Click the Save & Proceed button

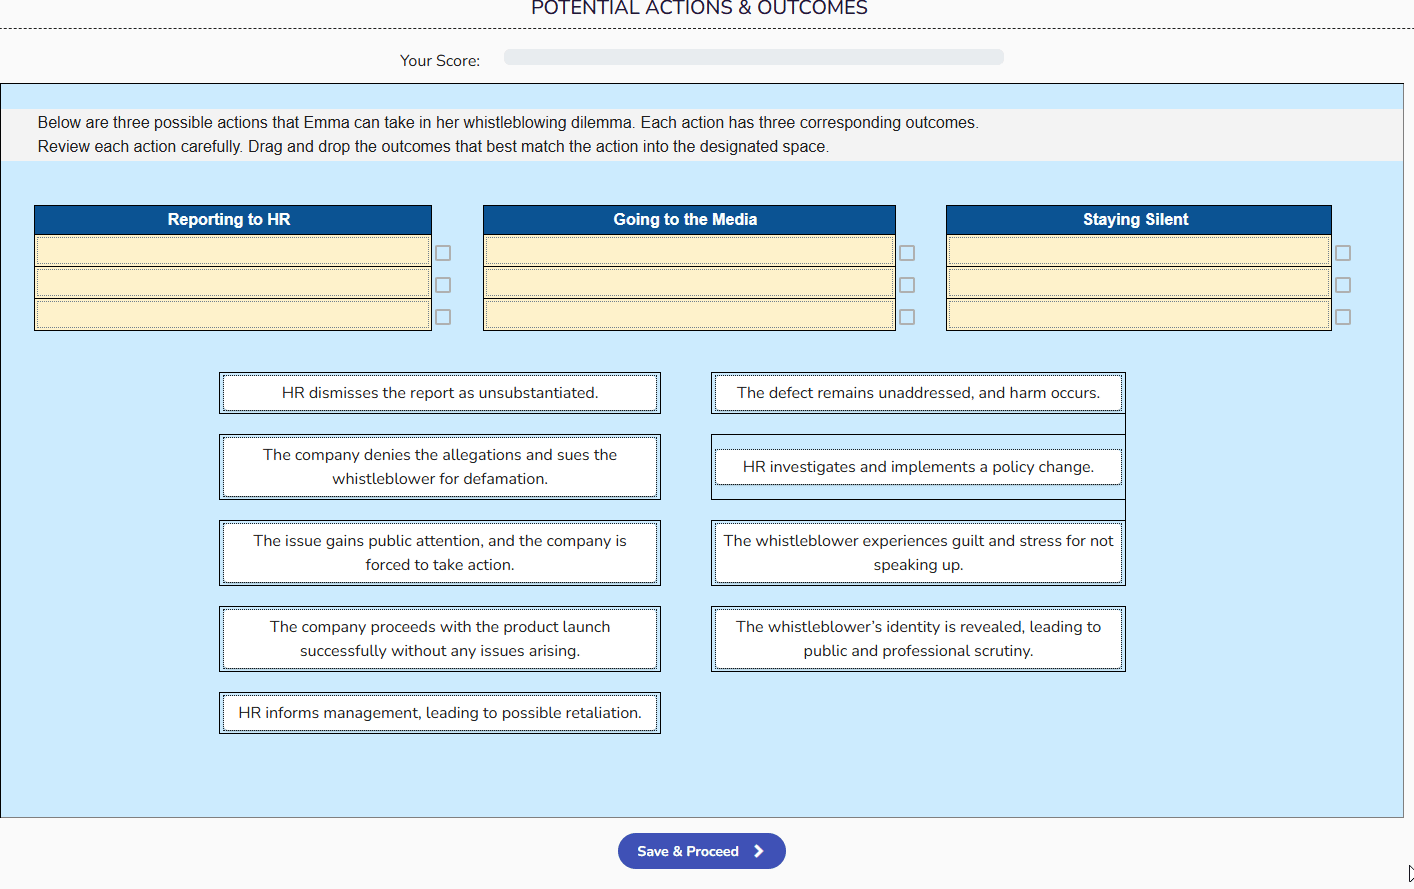pos(701,851)
